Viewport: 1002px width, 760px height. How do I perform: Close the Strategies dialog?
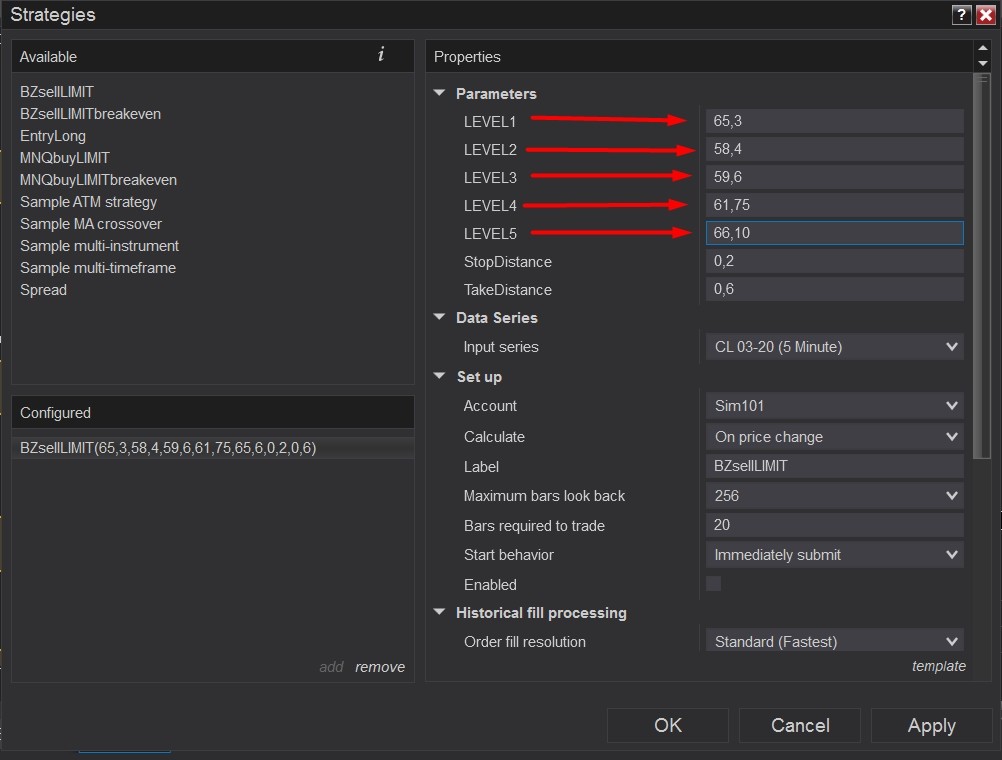point(986,15)
